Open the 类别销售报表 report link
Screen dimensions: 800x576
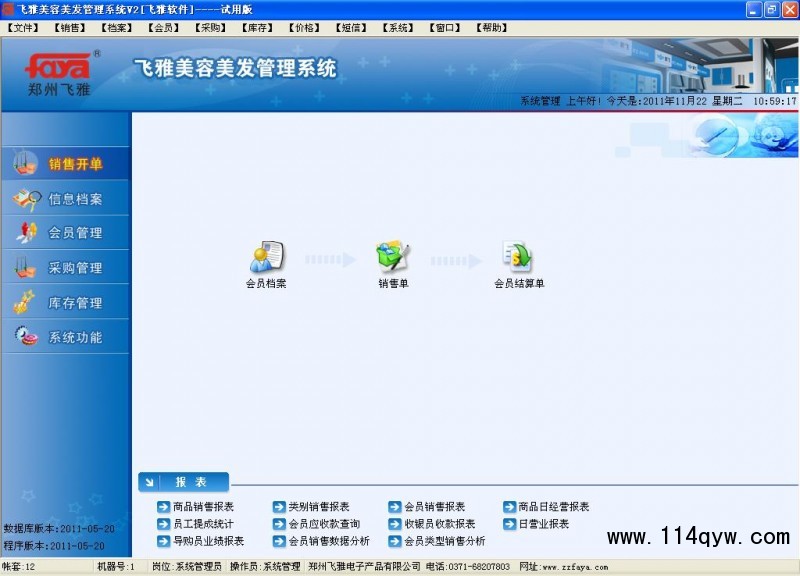pyautogui.click(x=319, y=507)
